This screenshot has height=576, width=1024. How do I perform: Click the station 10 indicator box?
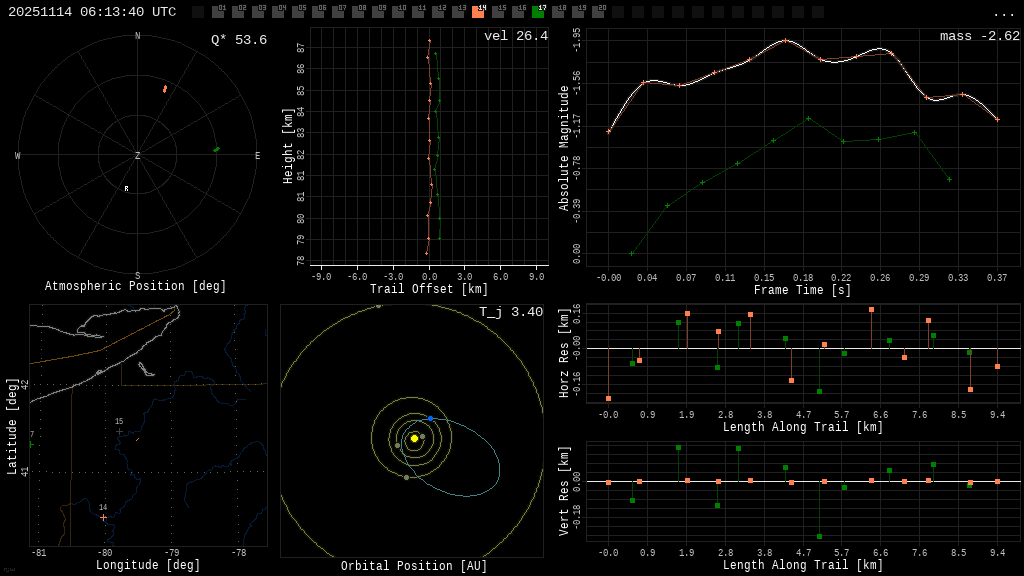pyautogui.click(x=398, y=12)
